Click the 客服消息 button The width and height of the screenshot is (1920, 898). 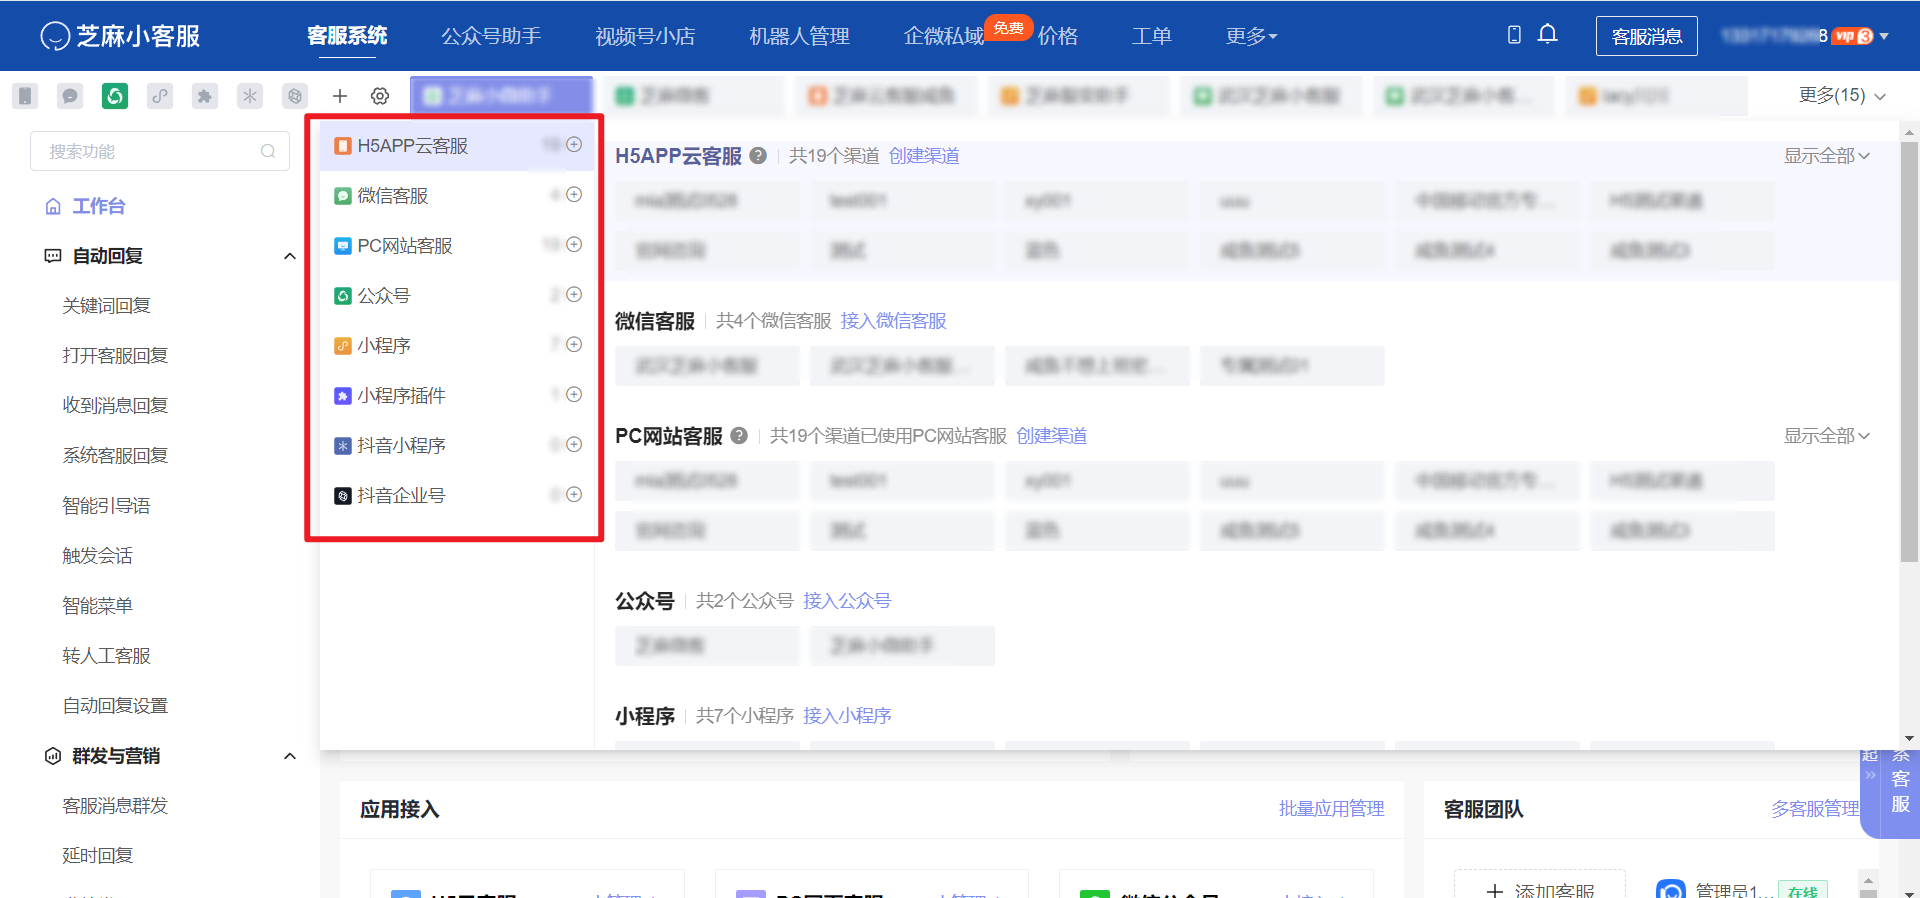1646,36
